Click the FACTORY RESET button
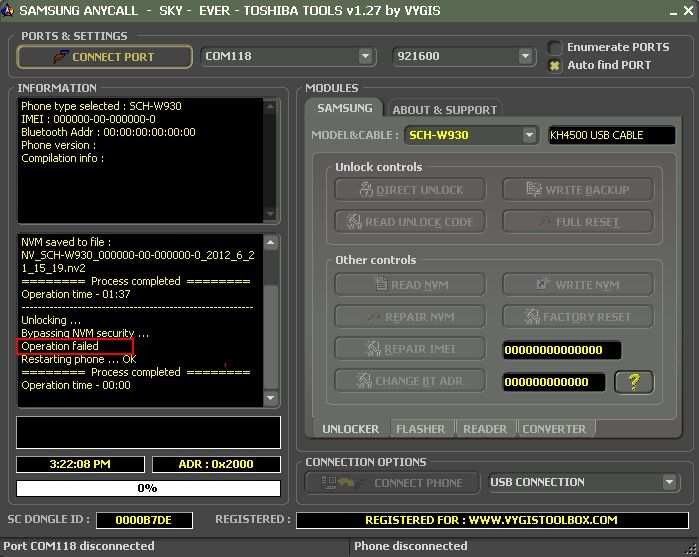This screenshot has width=699, height=557. (x=578, y=317)
